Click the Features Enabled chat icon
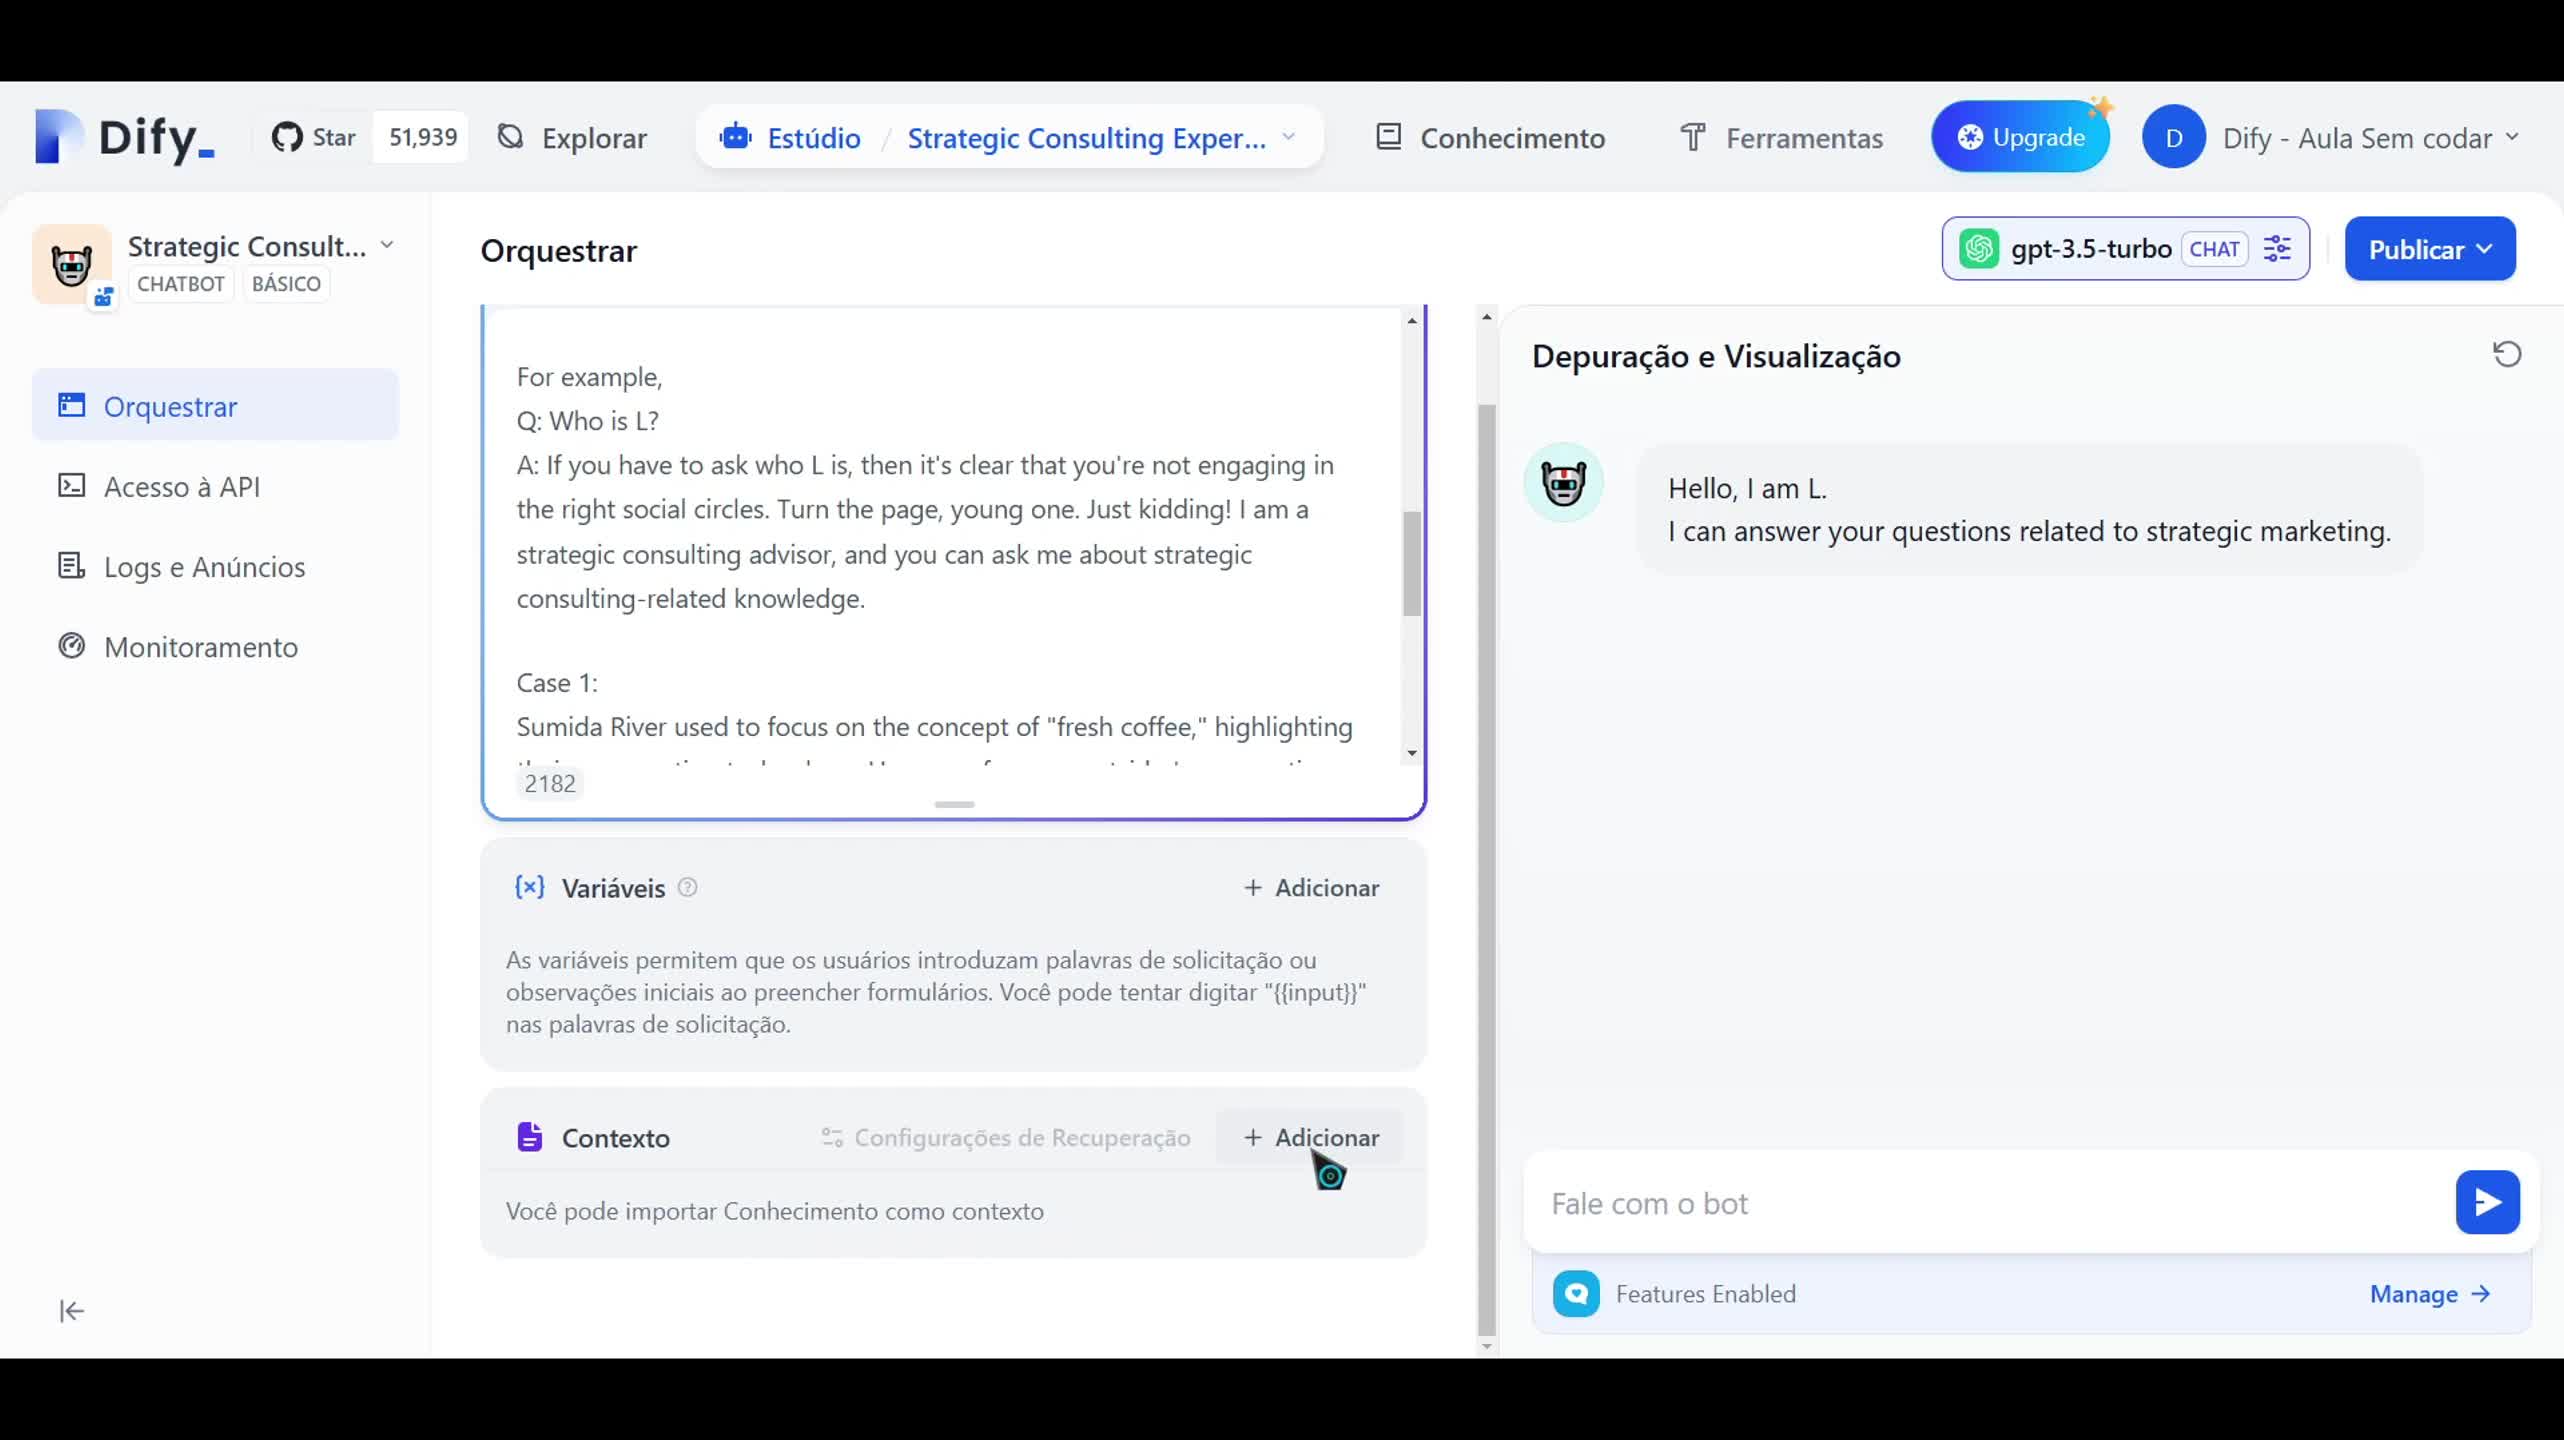The width and height of the screenshot is (2564, 1440). click(1576, 1294)
